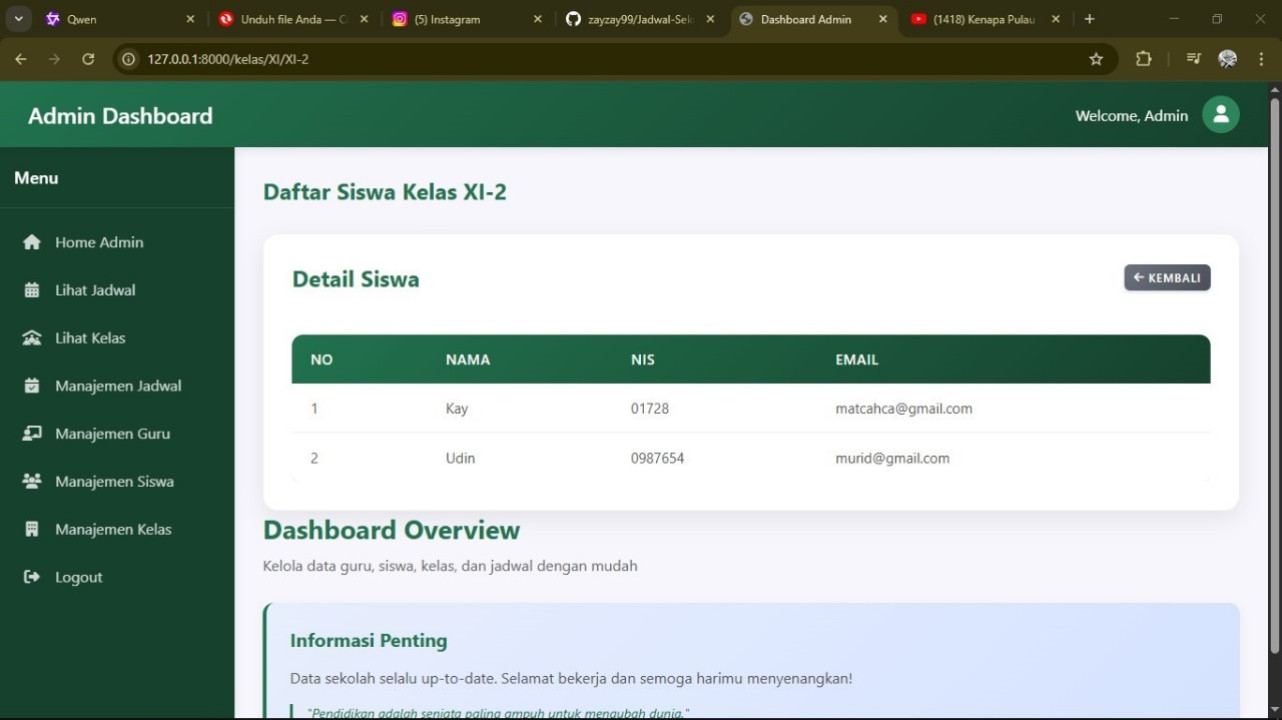Click the Lihat Kelas school icon
Screen dimensions: 1282x720
pos(32,338)
